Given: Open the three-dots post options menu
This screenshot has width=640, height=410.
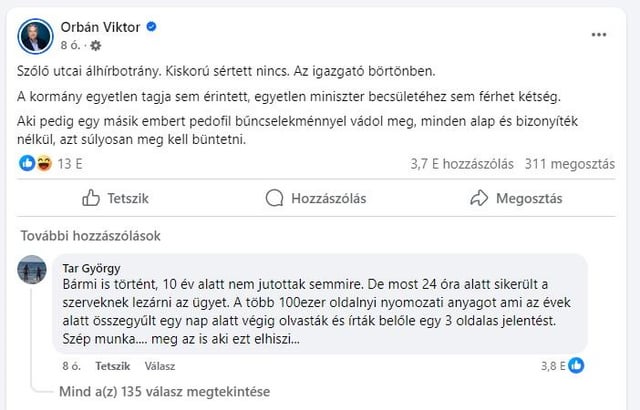Looking at the screenshot, I should [599, 35].
